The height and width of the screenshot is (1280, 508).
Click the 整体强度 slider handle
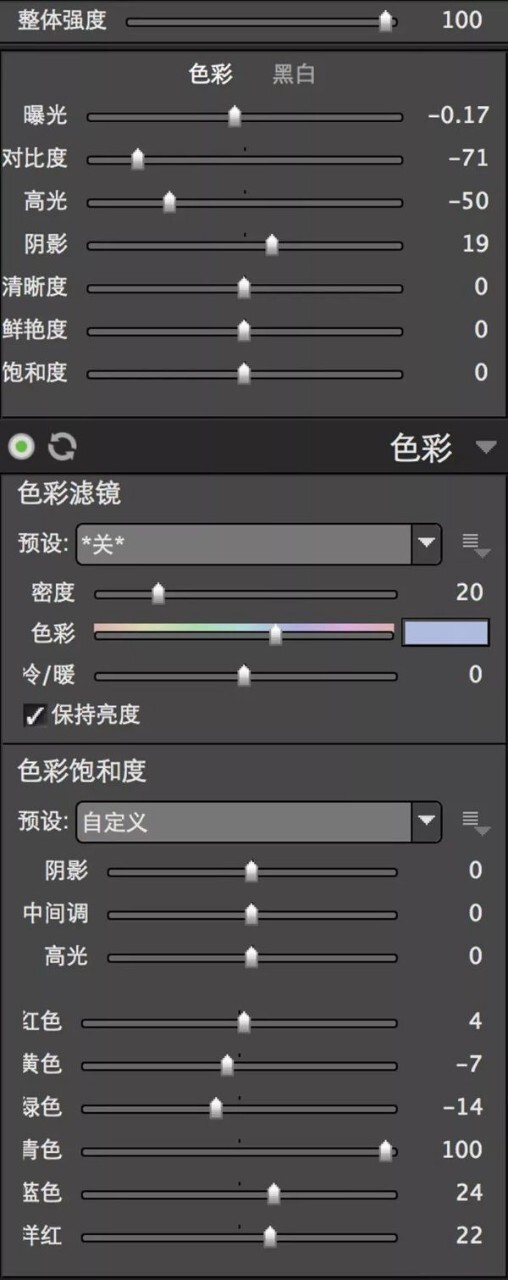click(386, 22)
